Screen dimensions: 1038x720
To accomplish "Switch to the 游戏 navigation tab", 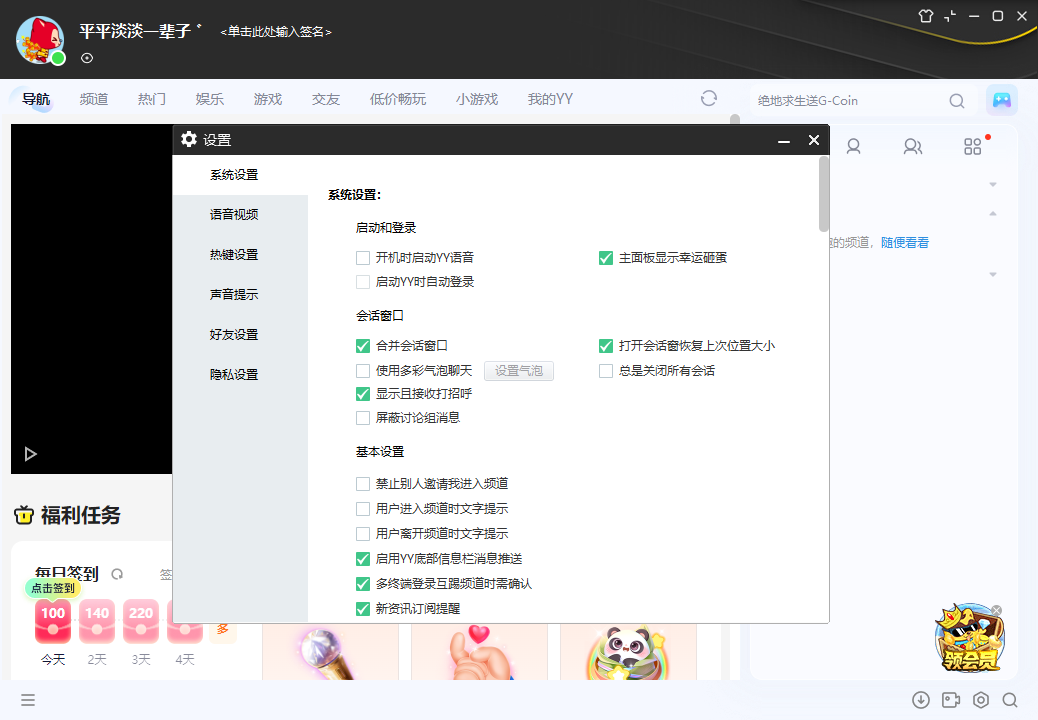I will click(x=268, y=99).
